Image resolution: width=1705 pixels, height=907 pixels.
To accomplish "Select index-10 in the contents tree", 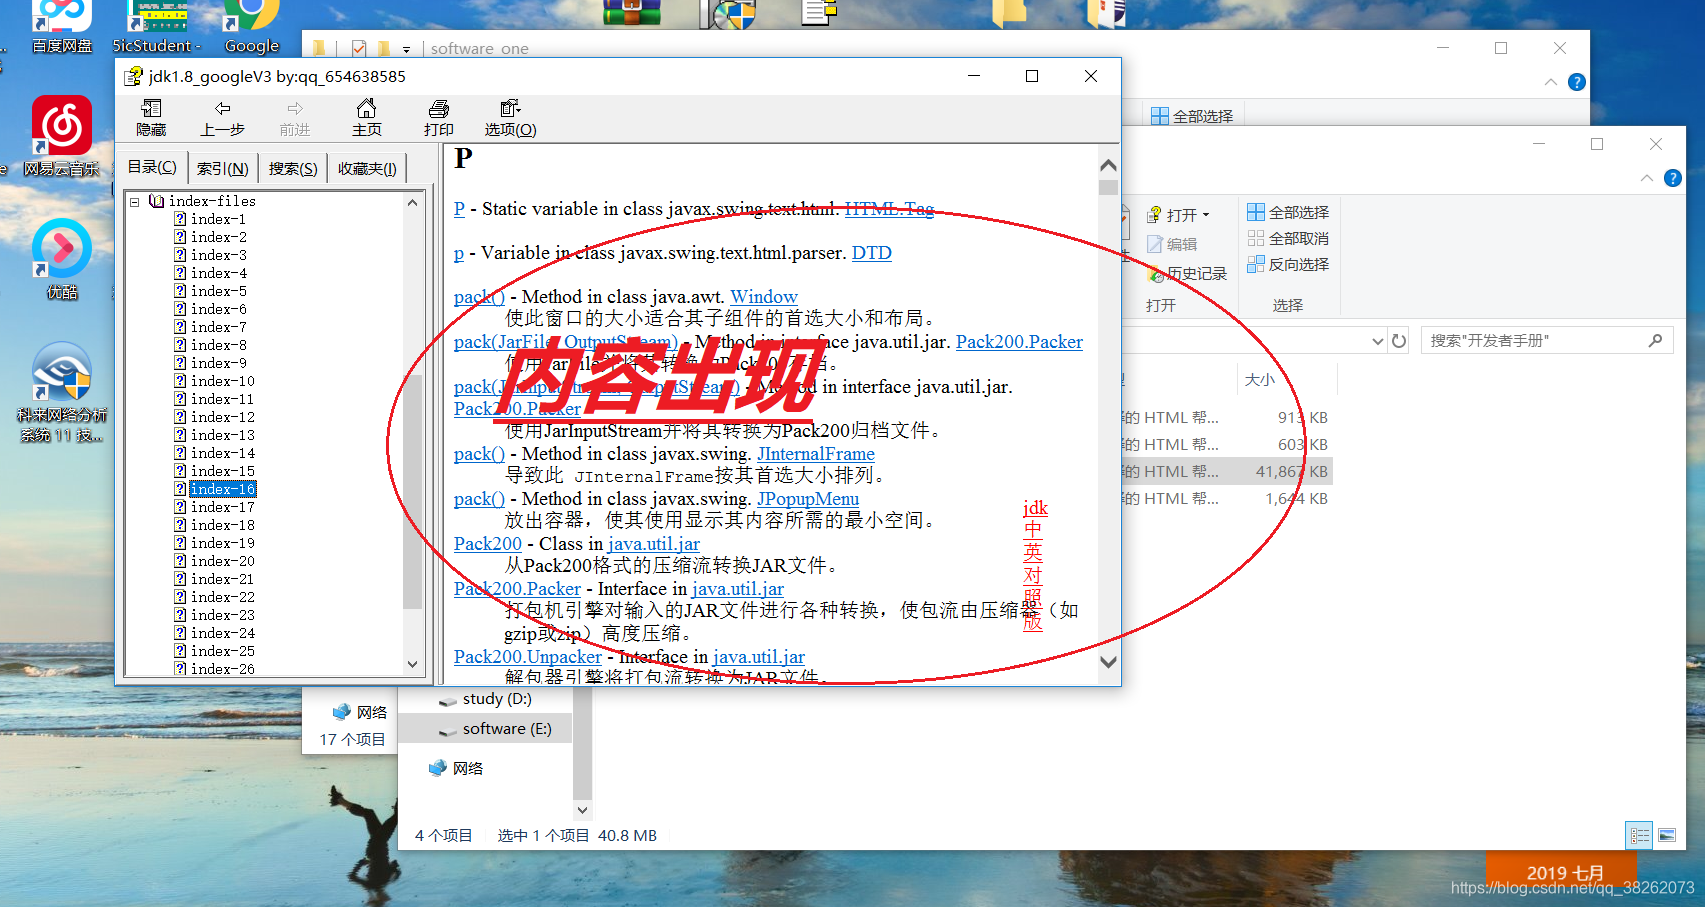I will (x=222, y=381).
